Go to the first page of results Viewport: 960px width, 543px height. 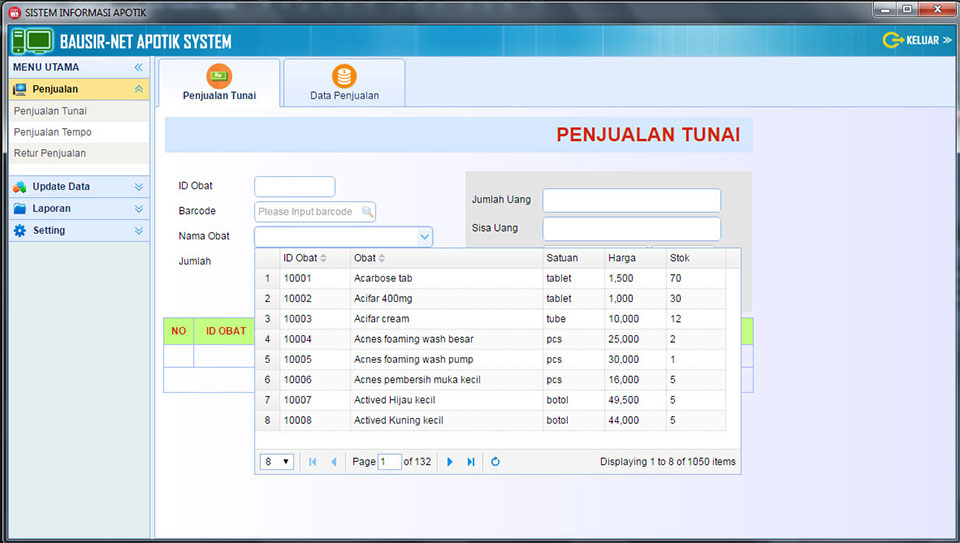tap(313, 462)
